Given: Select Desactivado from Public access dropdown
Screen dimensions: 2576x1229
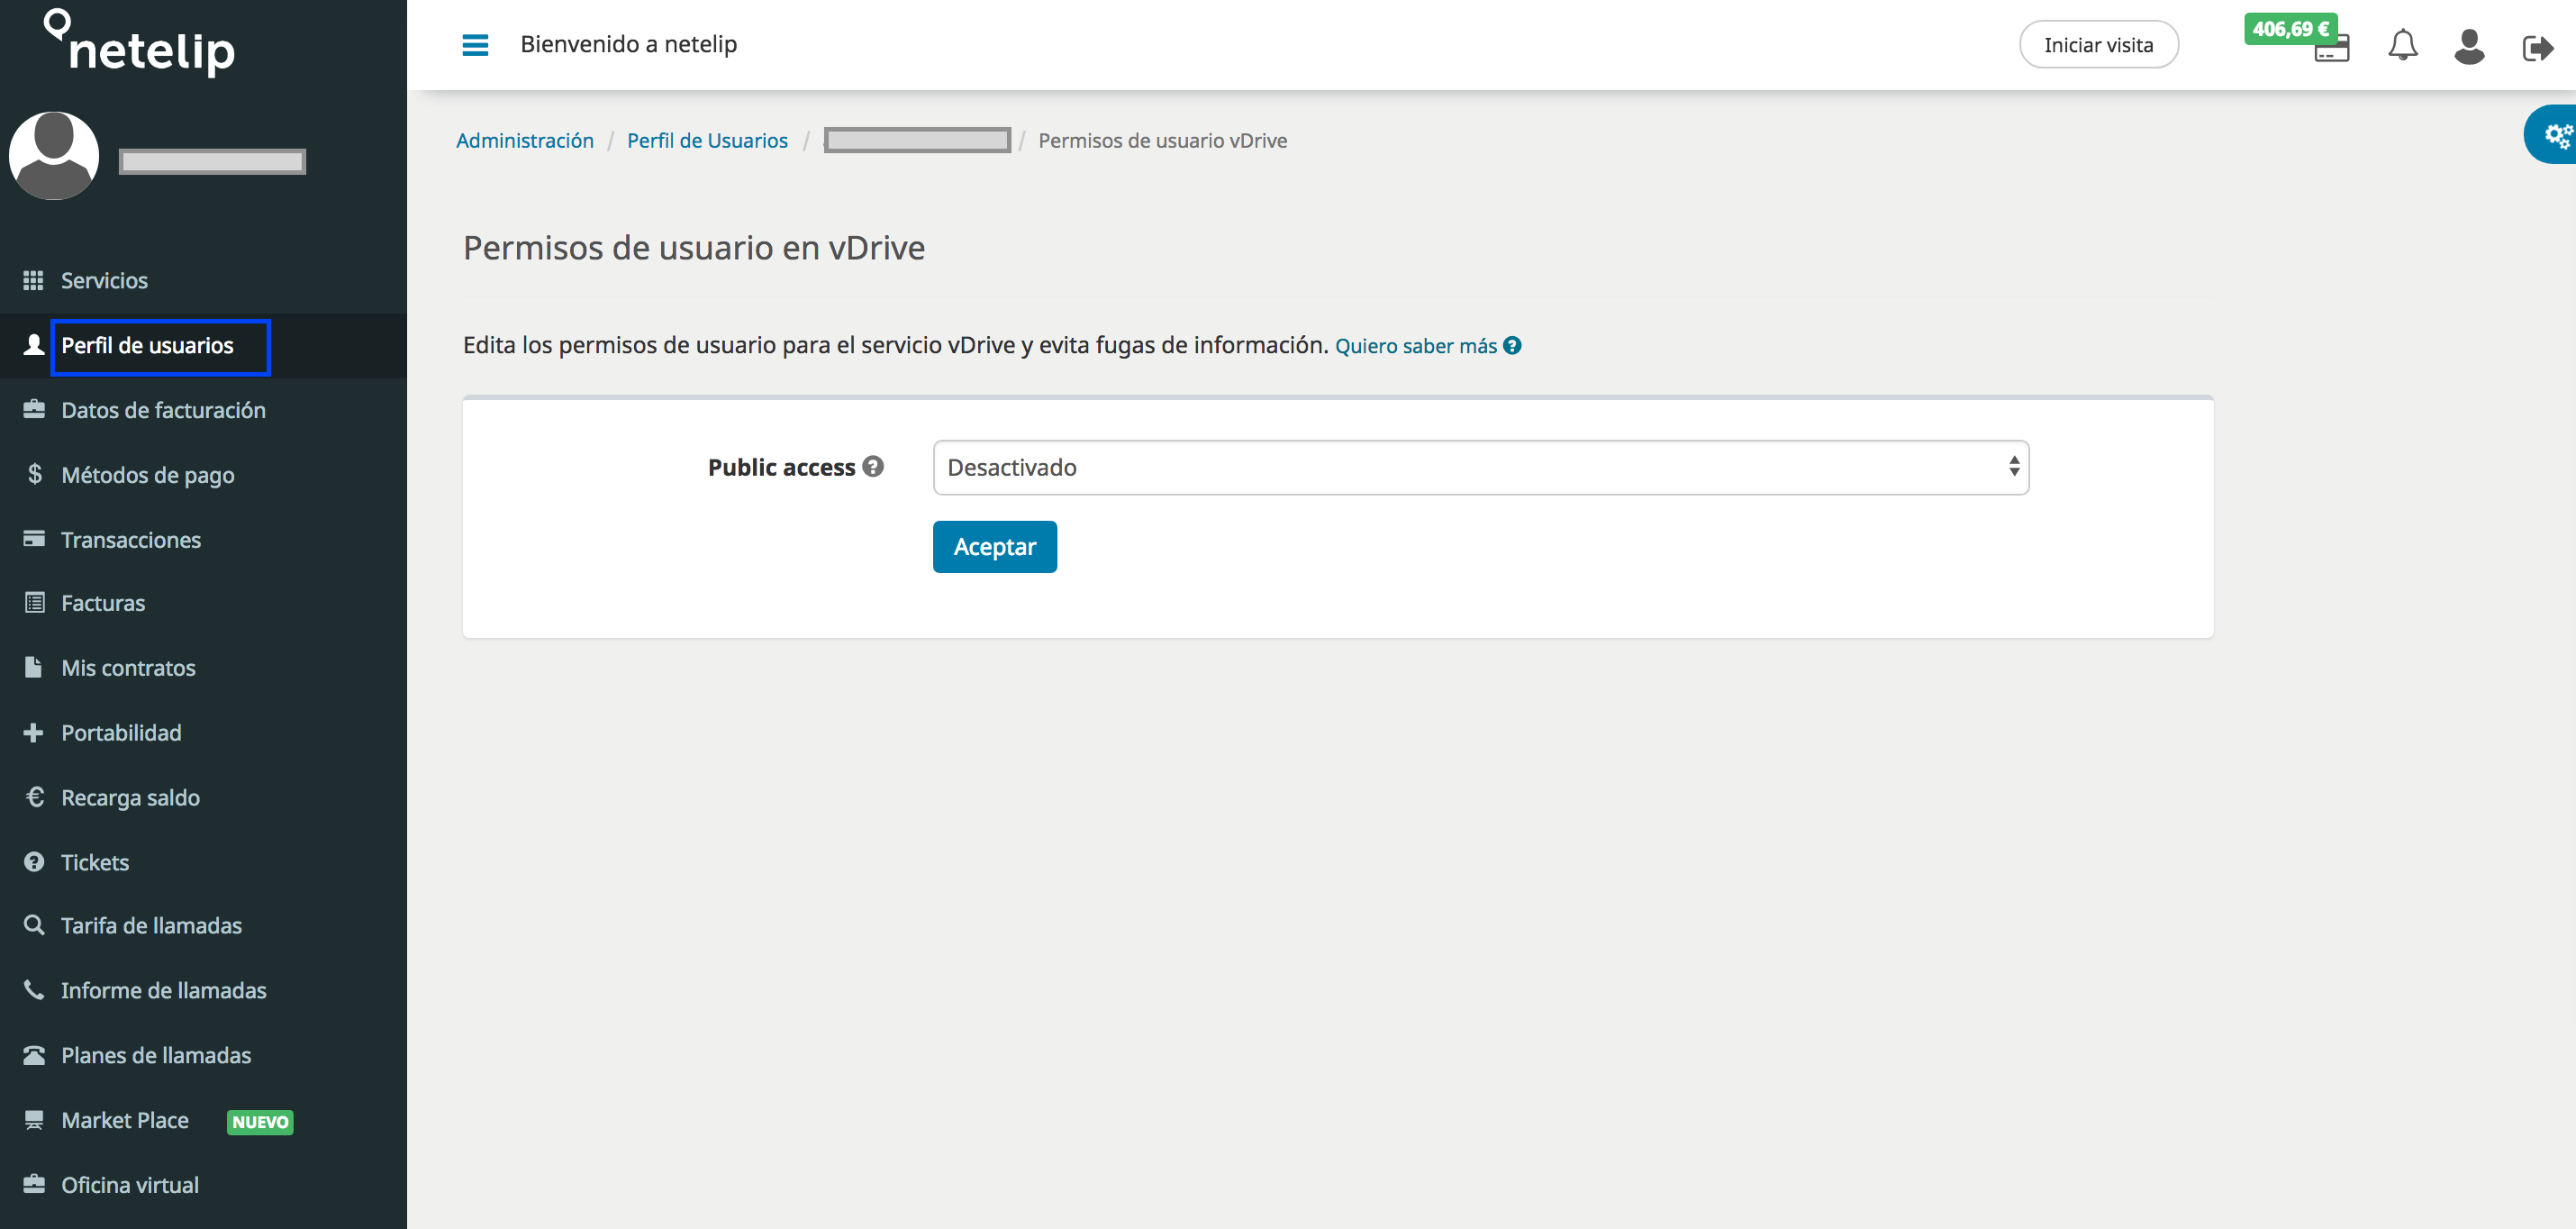Looking at the screenshot, I should click(1479, 467).
